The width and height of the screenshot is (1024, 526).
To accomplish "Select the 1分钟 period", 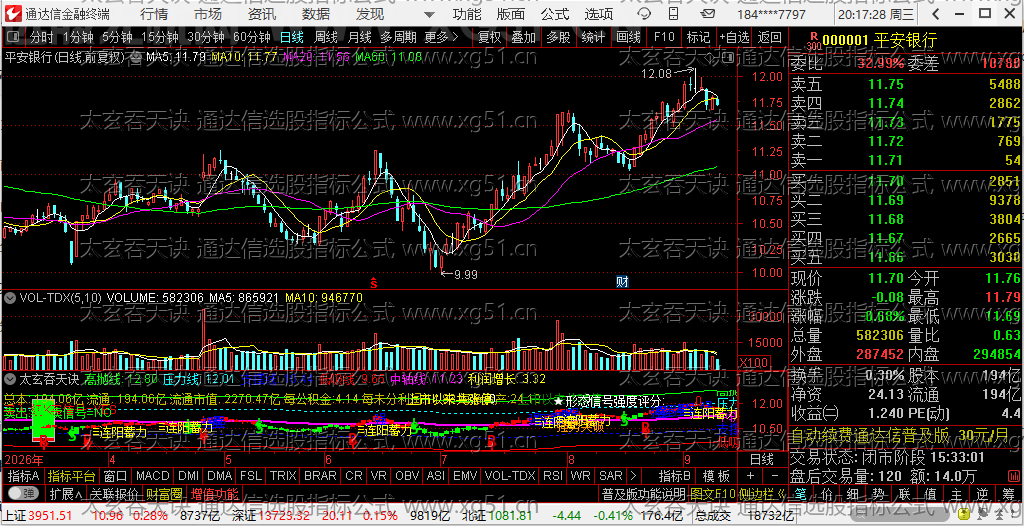I will click(x=78, y=37).
